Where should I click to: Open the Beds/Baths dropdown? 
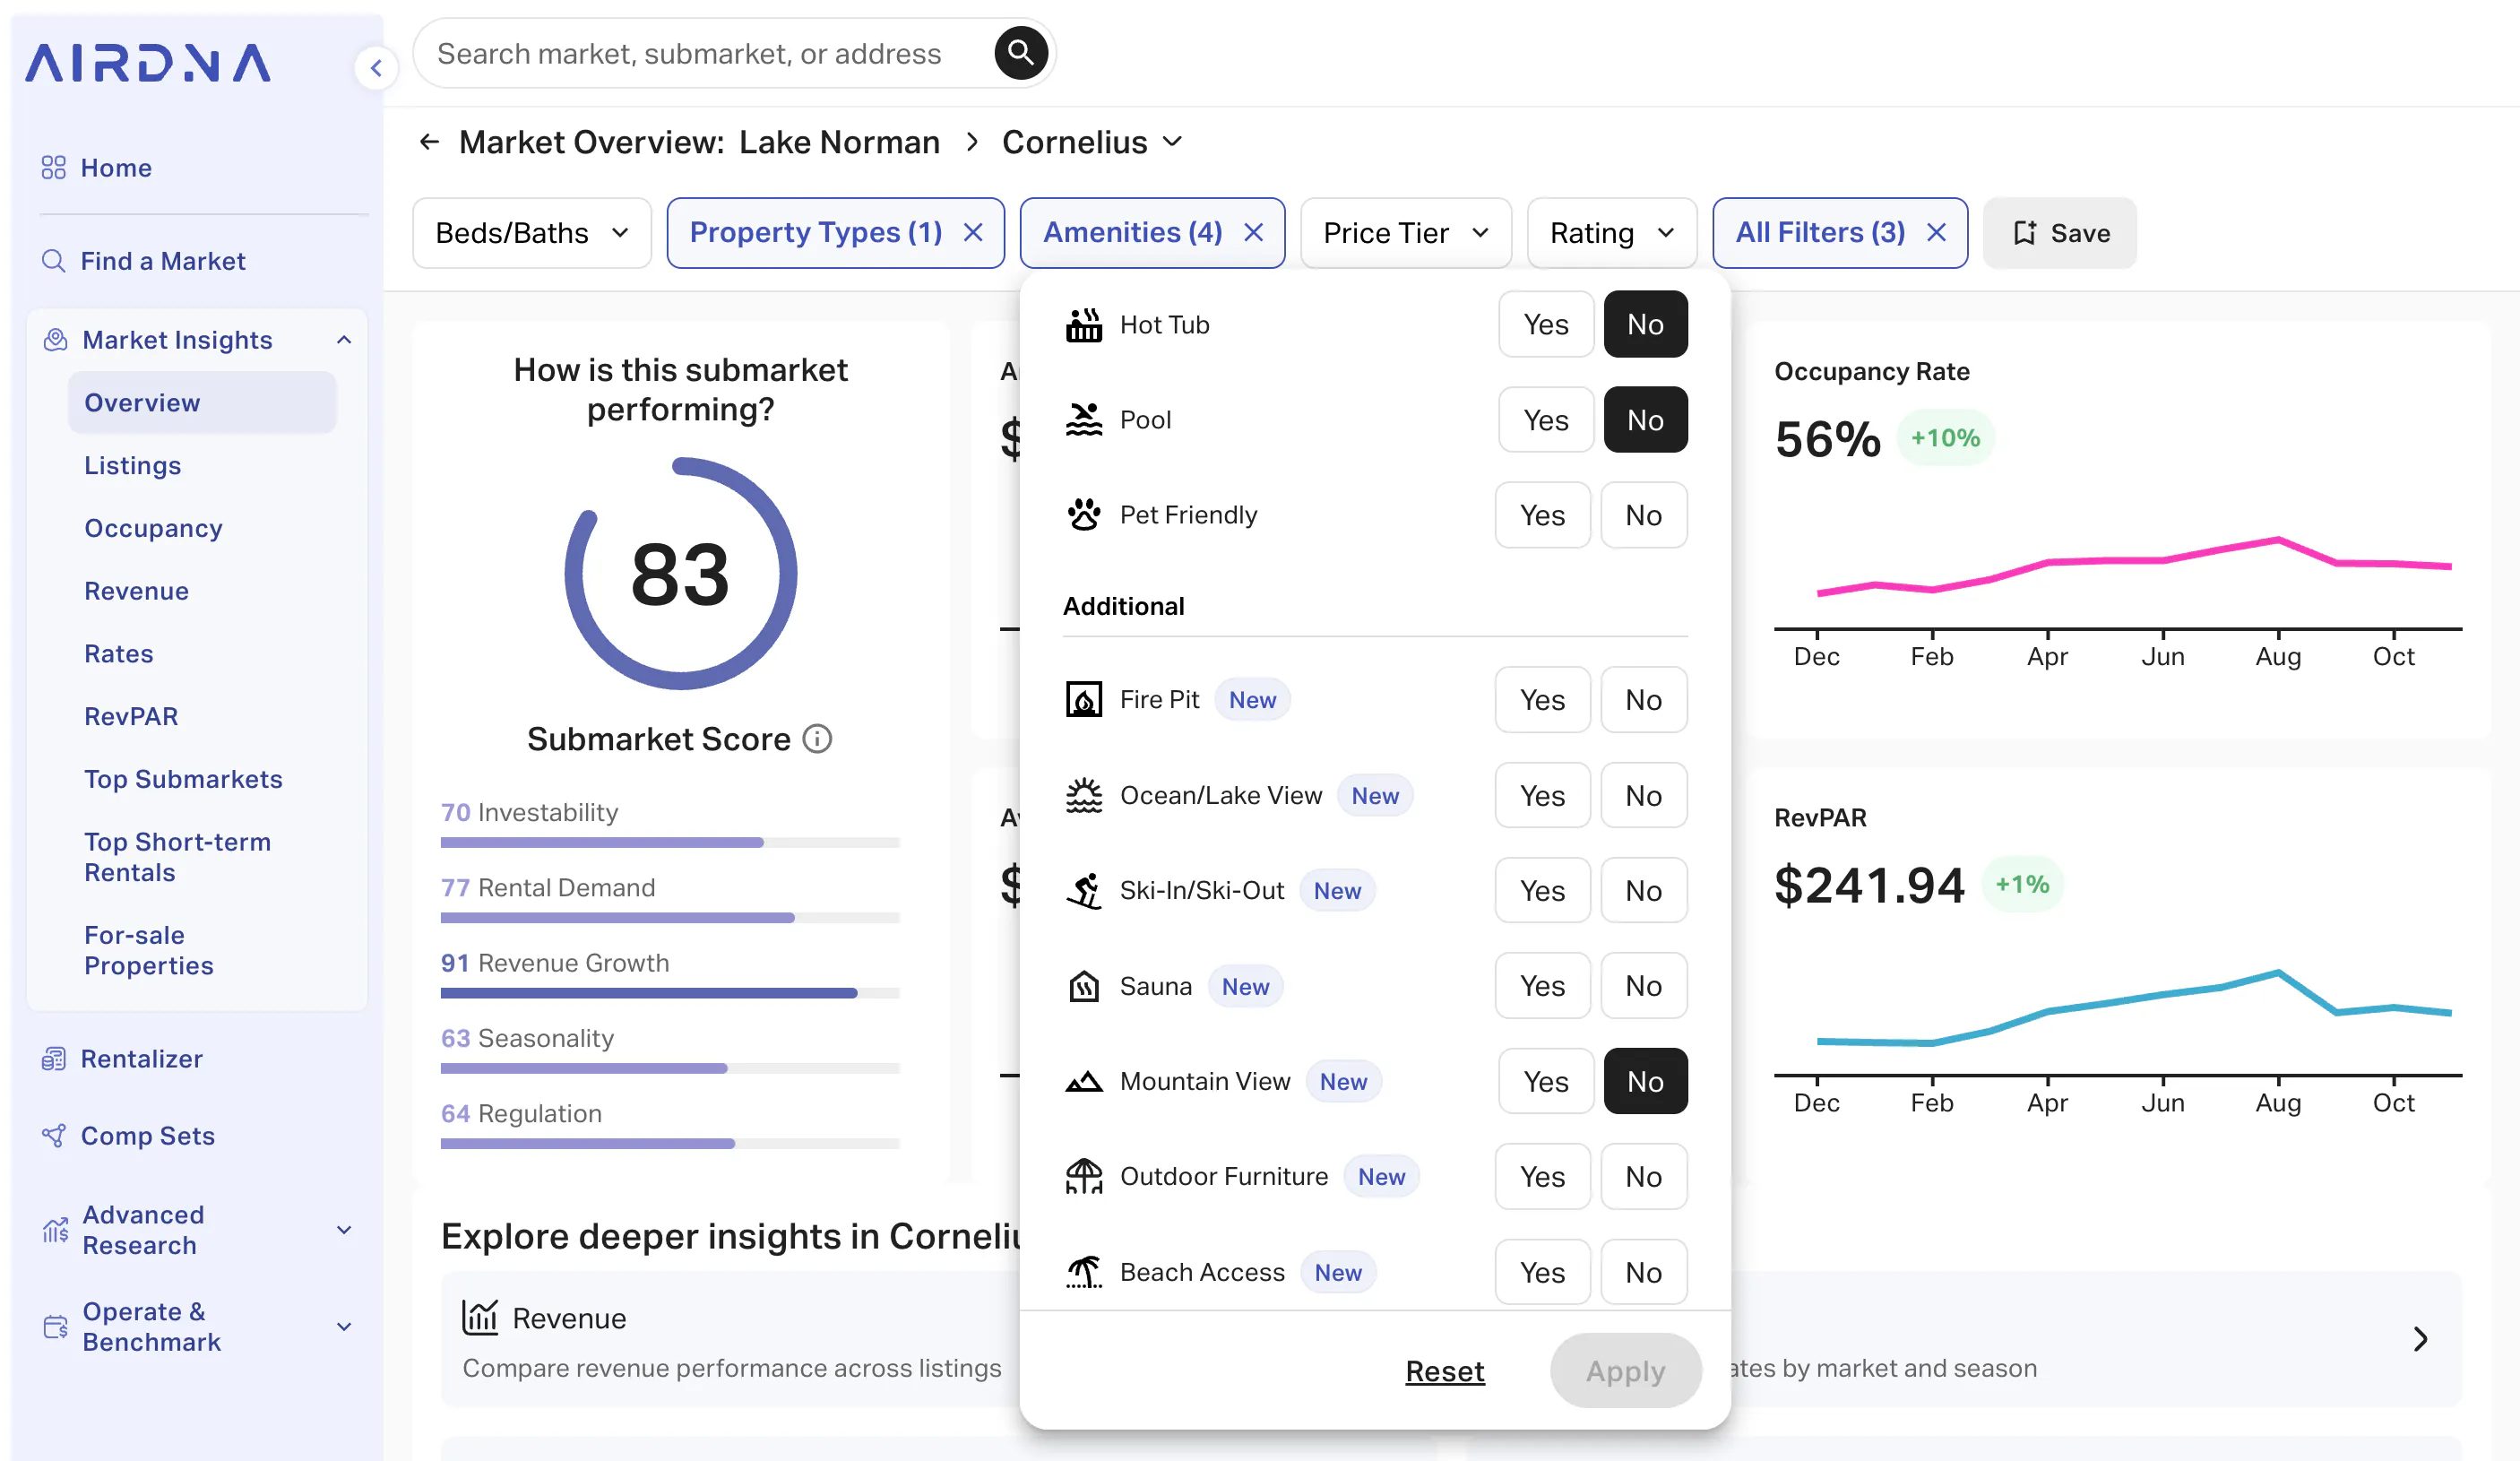tap(532, 233)
